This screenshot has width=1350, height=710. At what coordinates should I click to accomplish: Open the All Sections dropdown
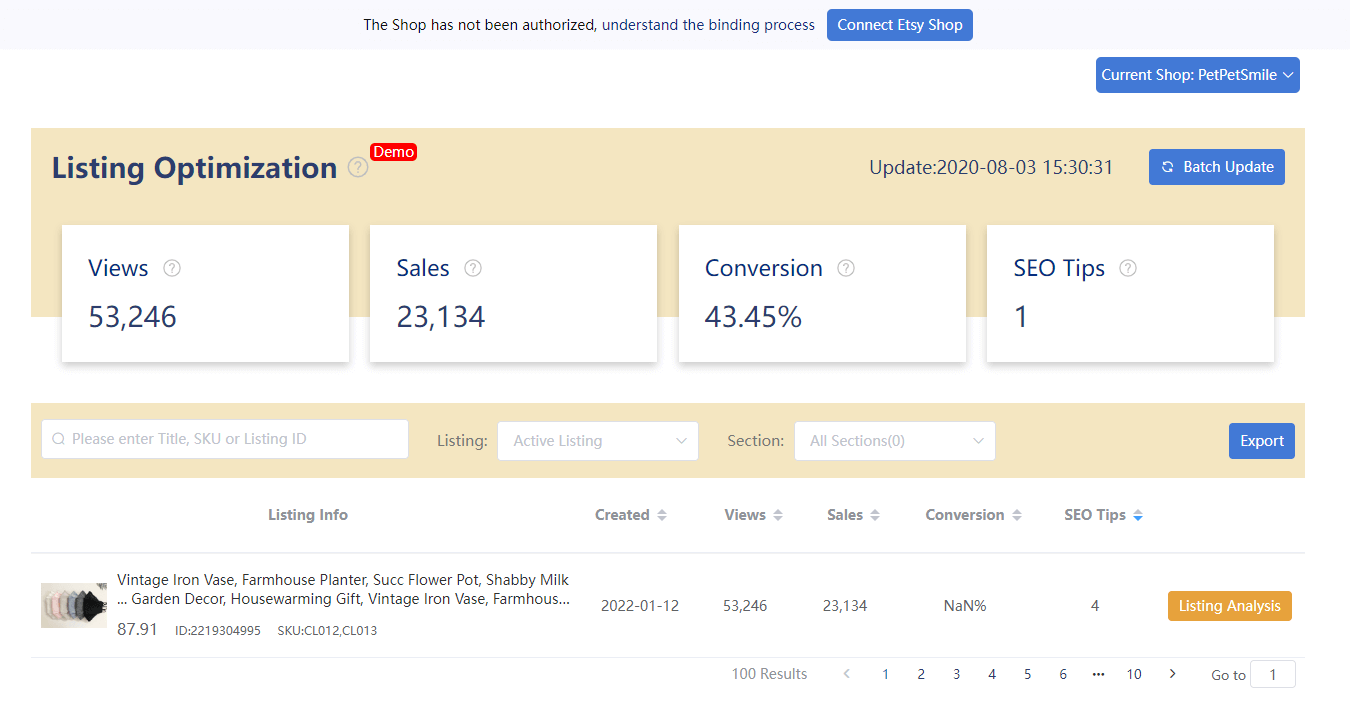point(894,440)
